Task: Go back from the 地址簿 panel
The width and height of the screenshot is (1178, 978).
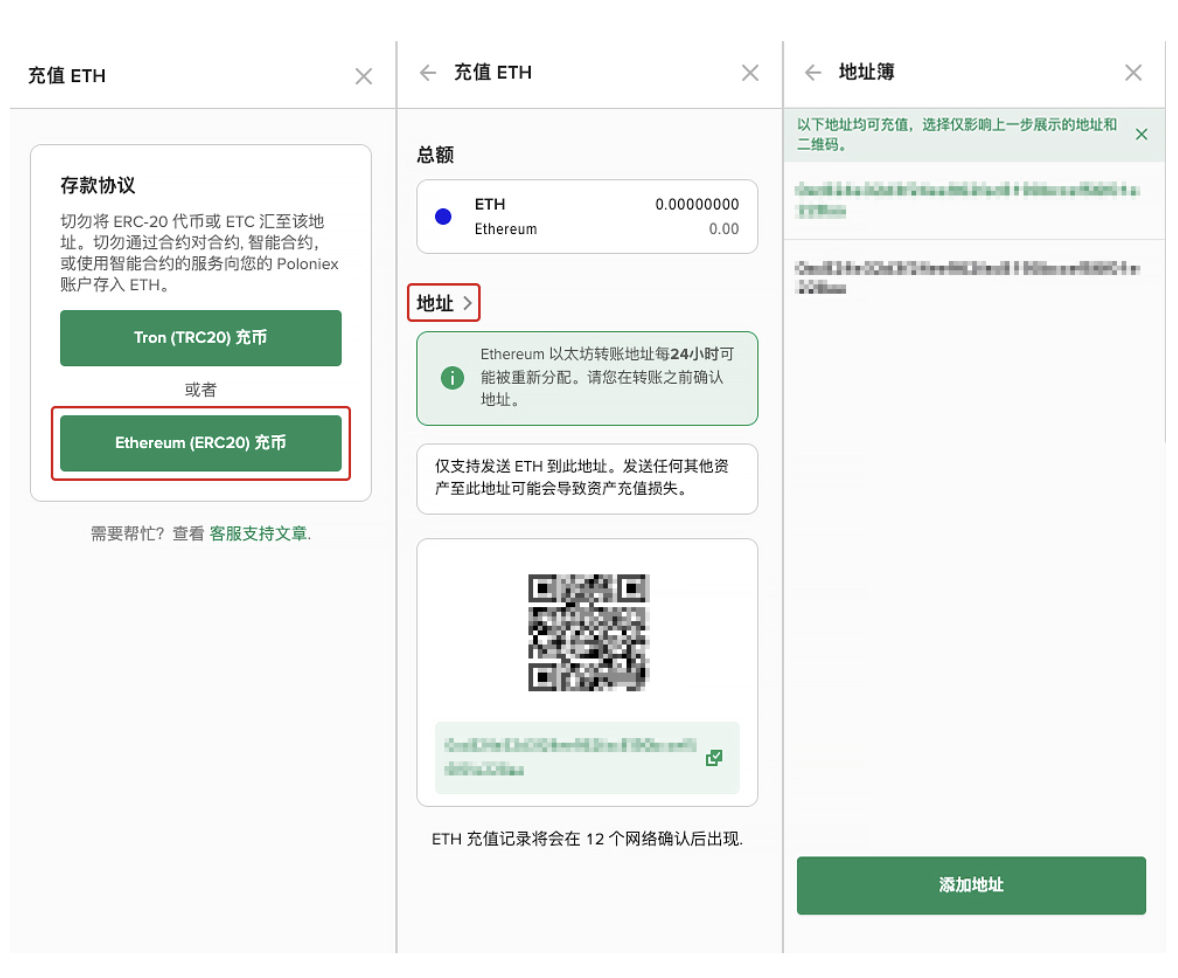Action: pyautogui.click(x=813, y=72)
